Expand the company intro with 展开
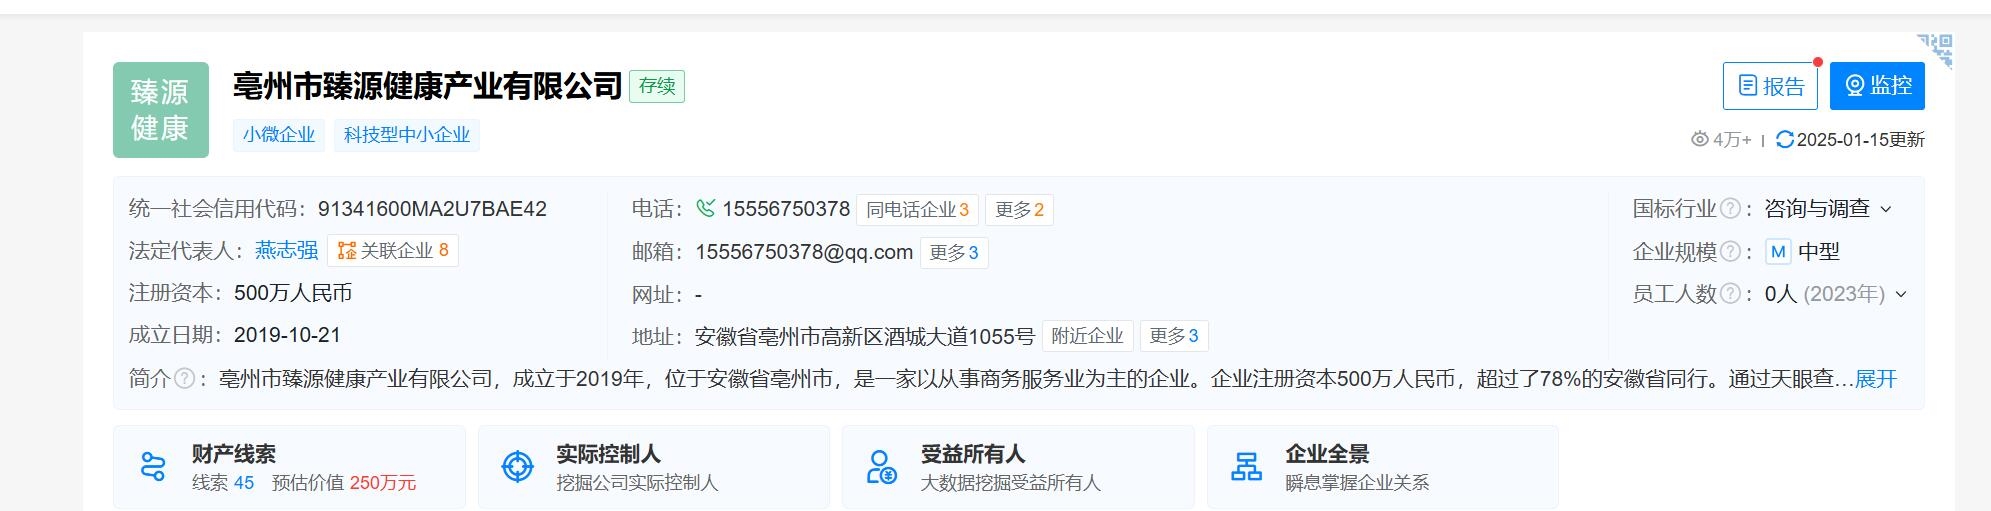 click(x=1876, y=379)
